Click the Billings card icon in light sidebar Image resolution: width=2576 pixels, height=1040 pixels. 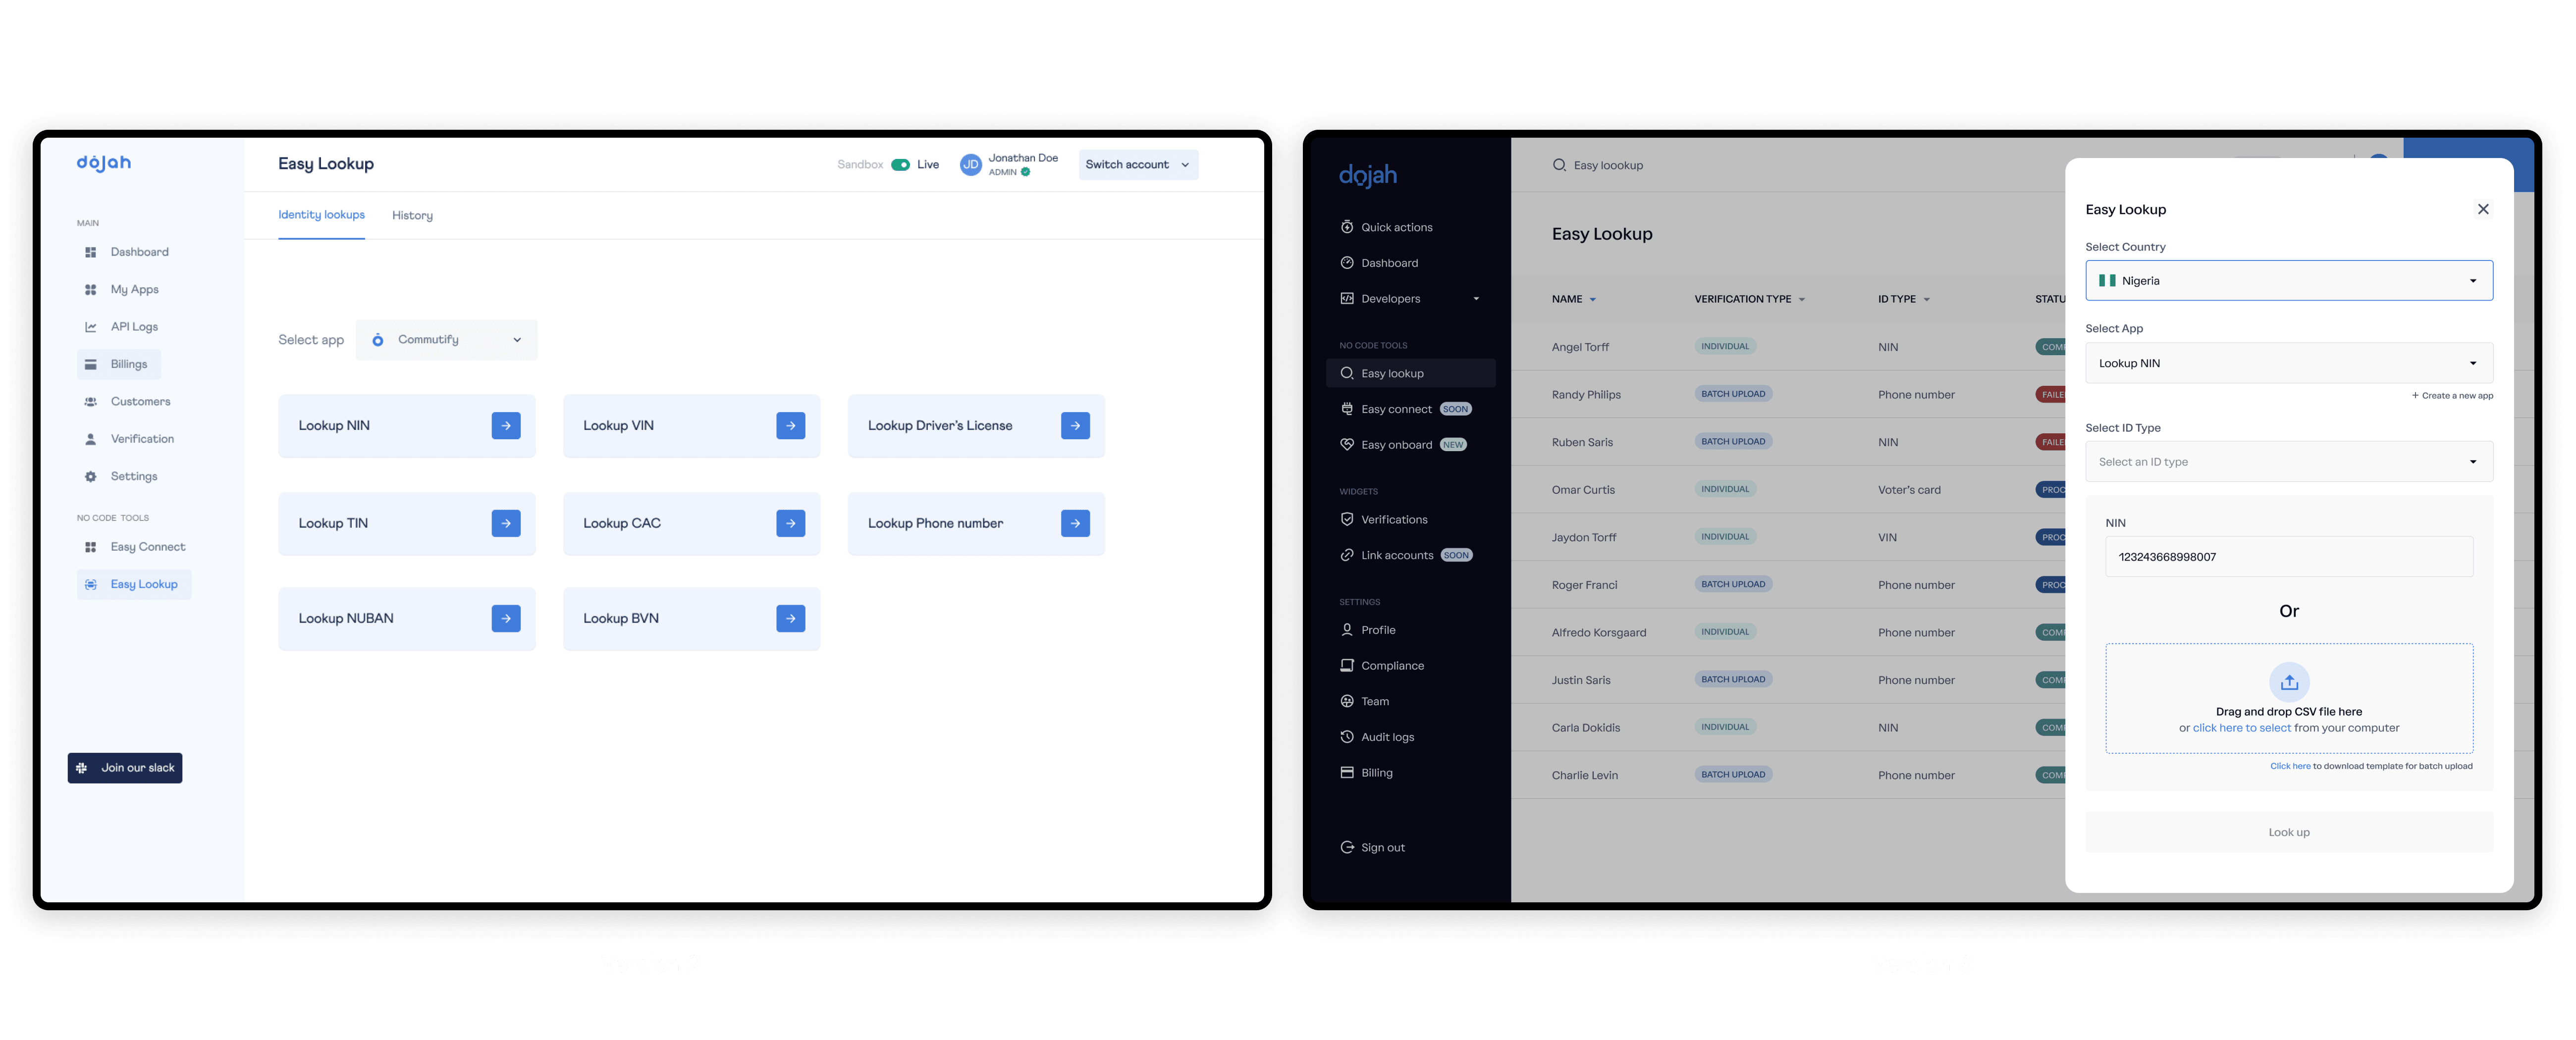pos(91,364)
